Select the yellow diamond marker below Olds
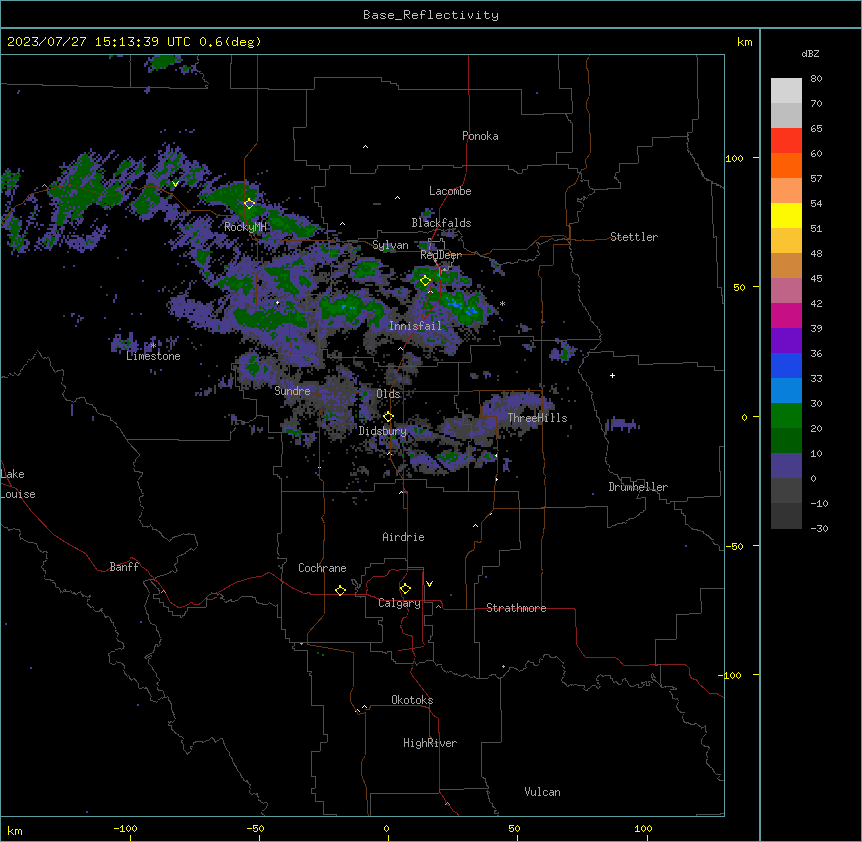The image size is (862, 842). pos(388,417)
